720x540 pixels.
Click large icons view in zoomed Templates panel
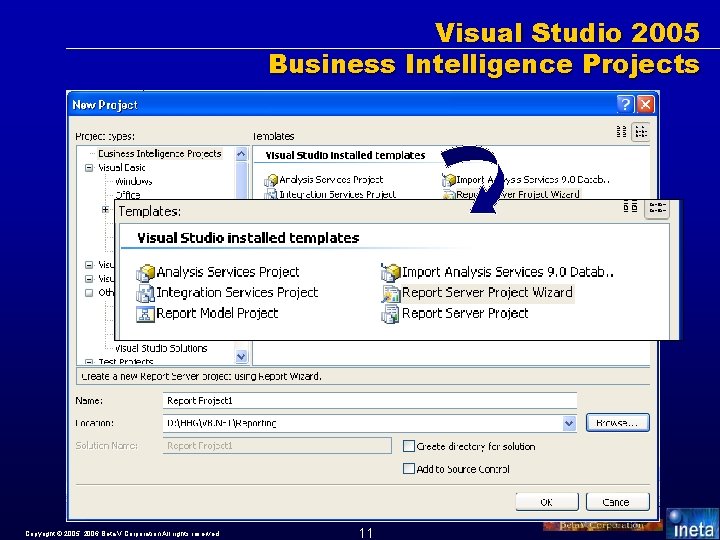(630, 207)
